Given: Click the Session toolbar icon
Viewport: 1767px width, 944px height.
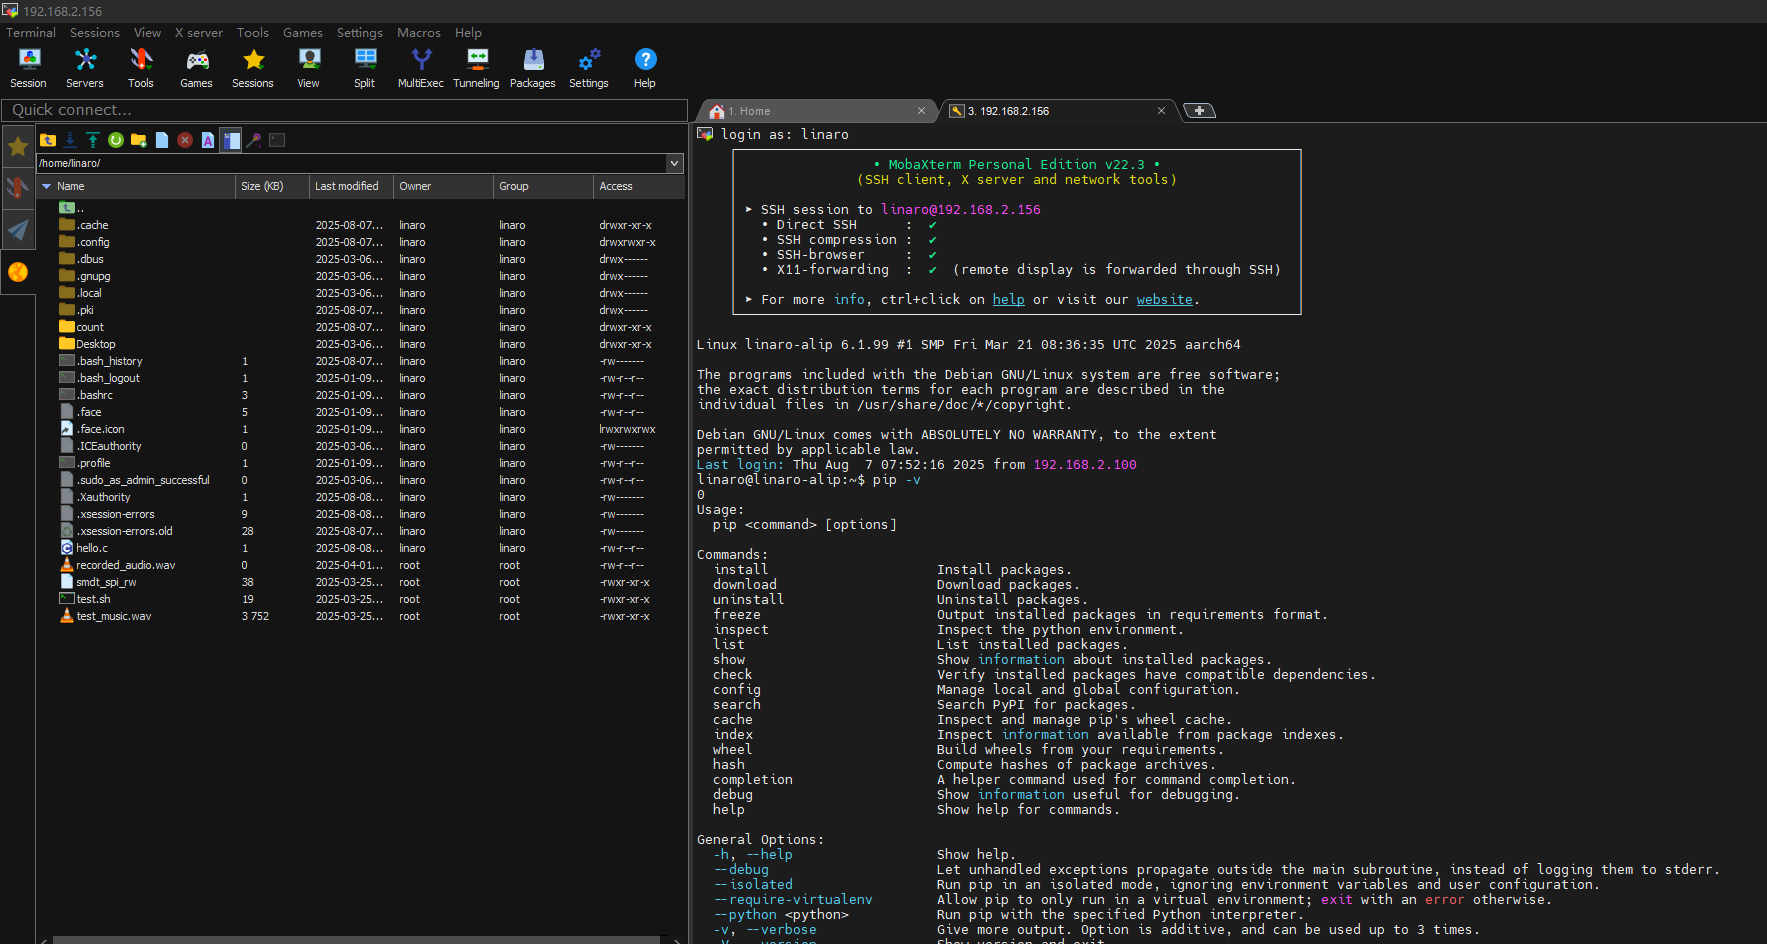Looking at the screenshot, I should (x=29, y=68).
